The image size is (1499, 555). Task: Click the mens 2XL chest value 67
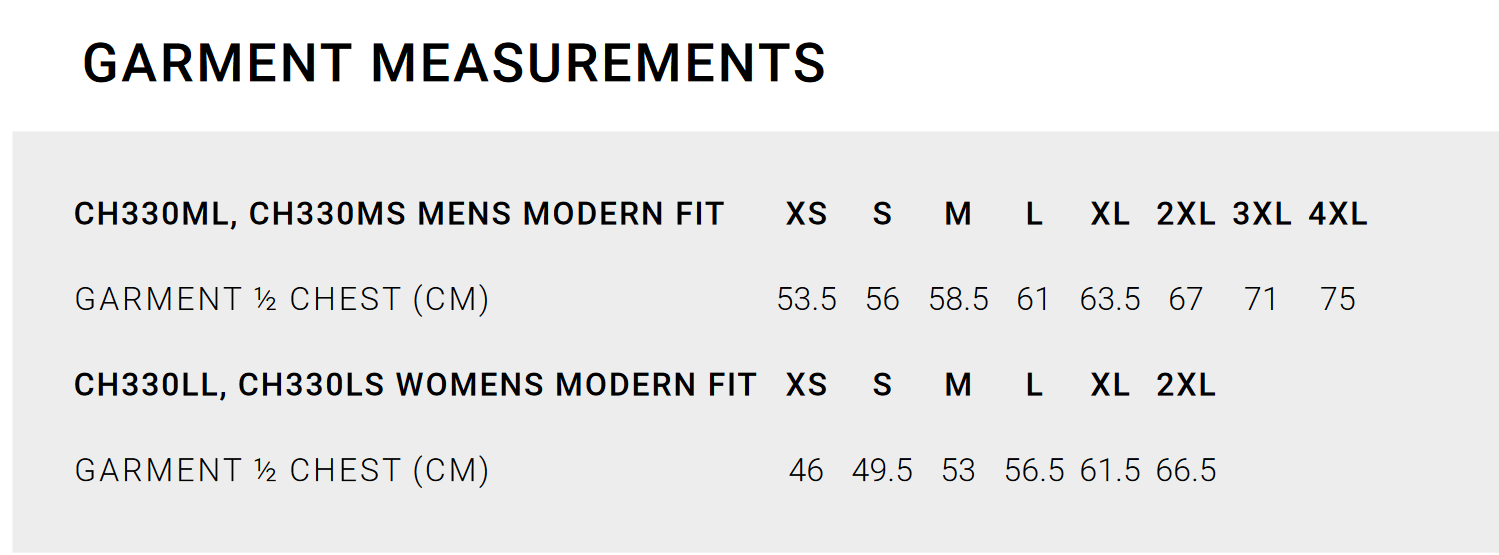click(1186, 299)
